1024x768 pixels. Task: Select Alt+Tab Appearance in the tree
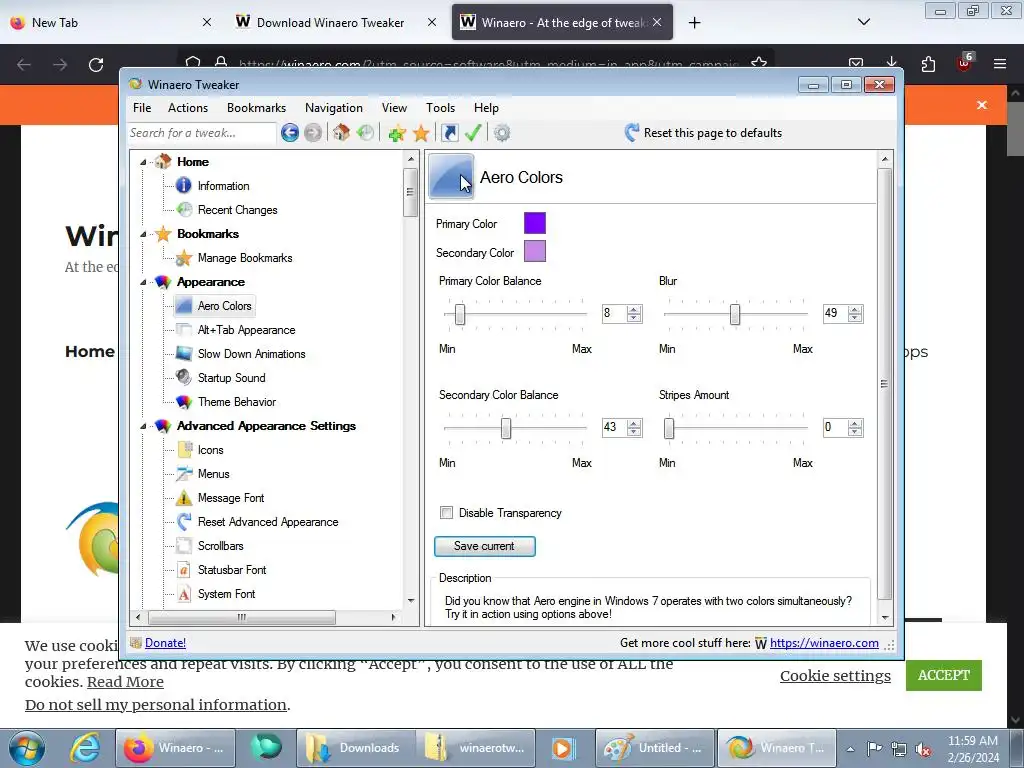(246, 330)
